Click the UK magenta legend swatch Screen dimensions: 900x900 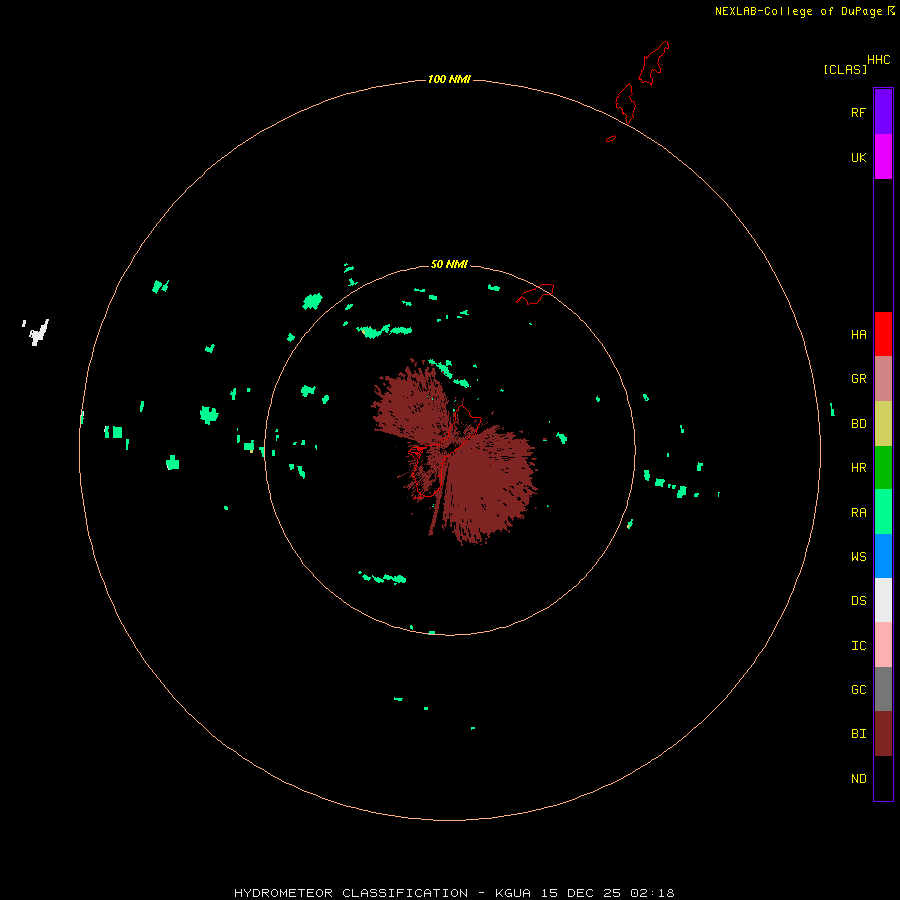883,157
